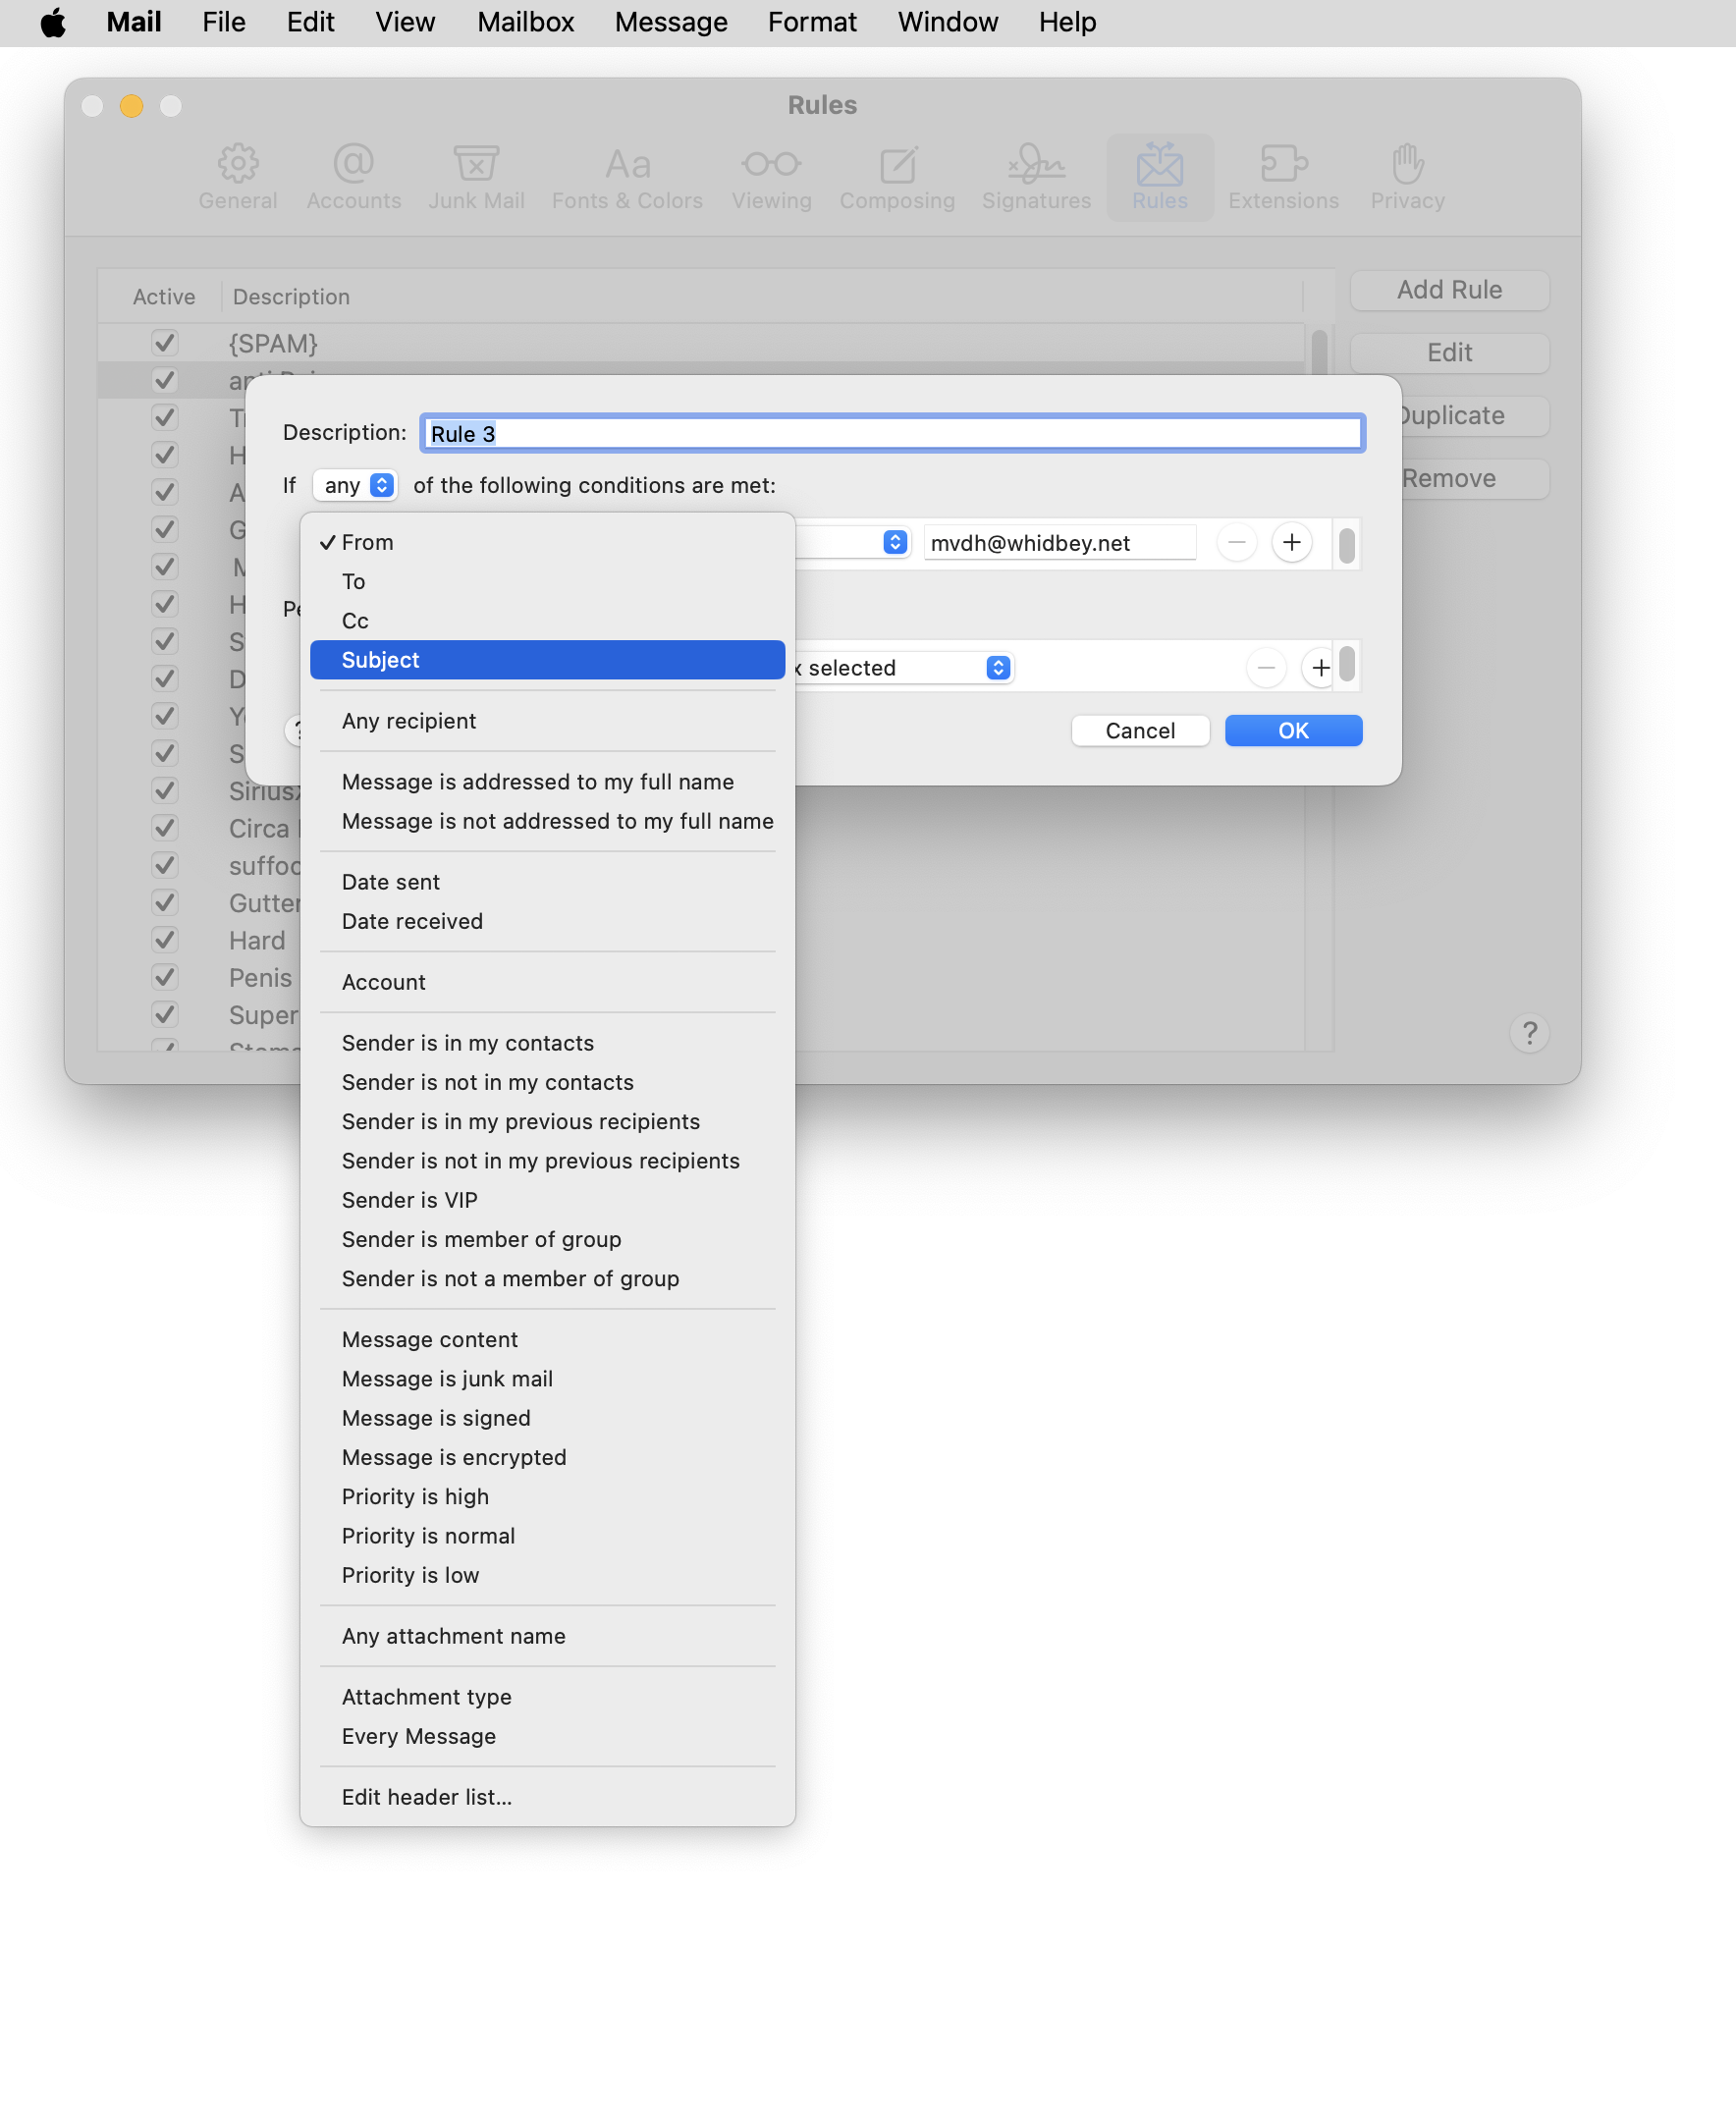1736x2113 pixels.
Task: Open the Signatures preferences tab
Action: point(1036,177)
